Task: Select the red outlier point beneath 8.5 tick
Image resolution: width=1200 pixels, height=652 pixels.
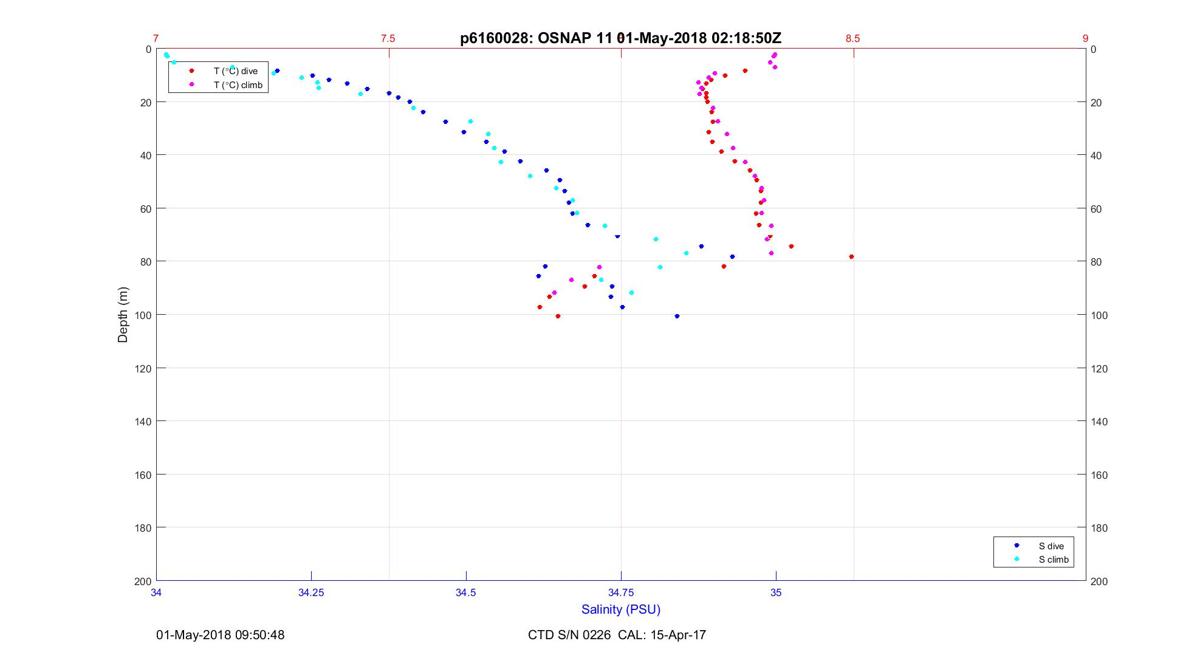Action: coord(851,257)
